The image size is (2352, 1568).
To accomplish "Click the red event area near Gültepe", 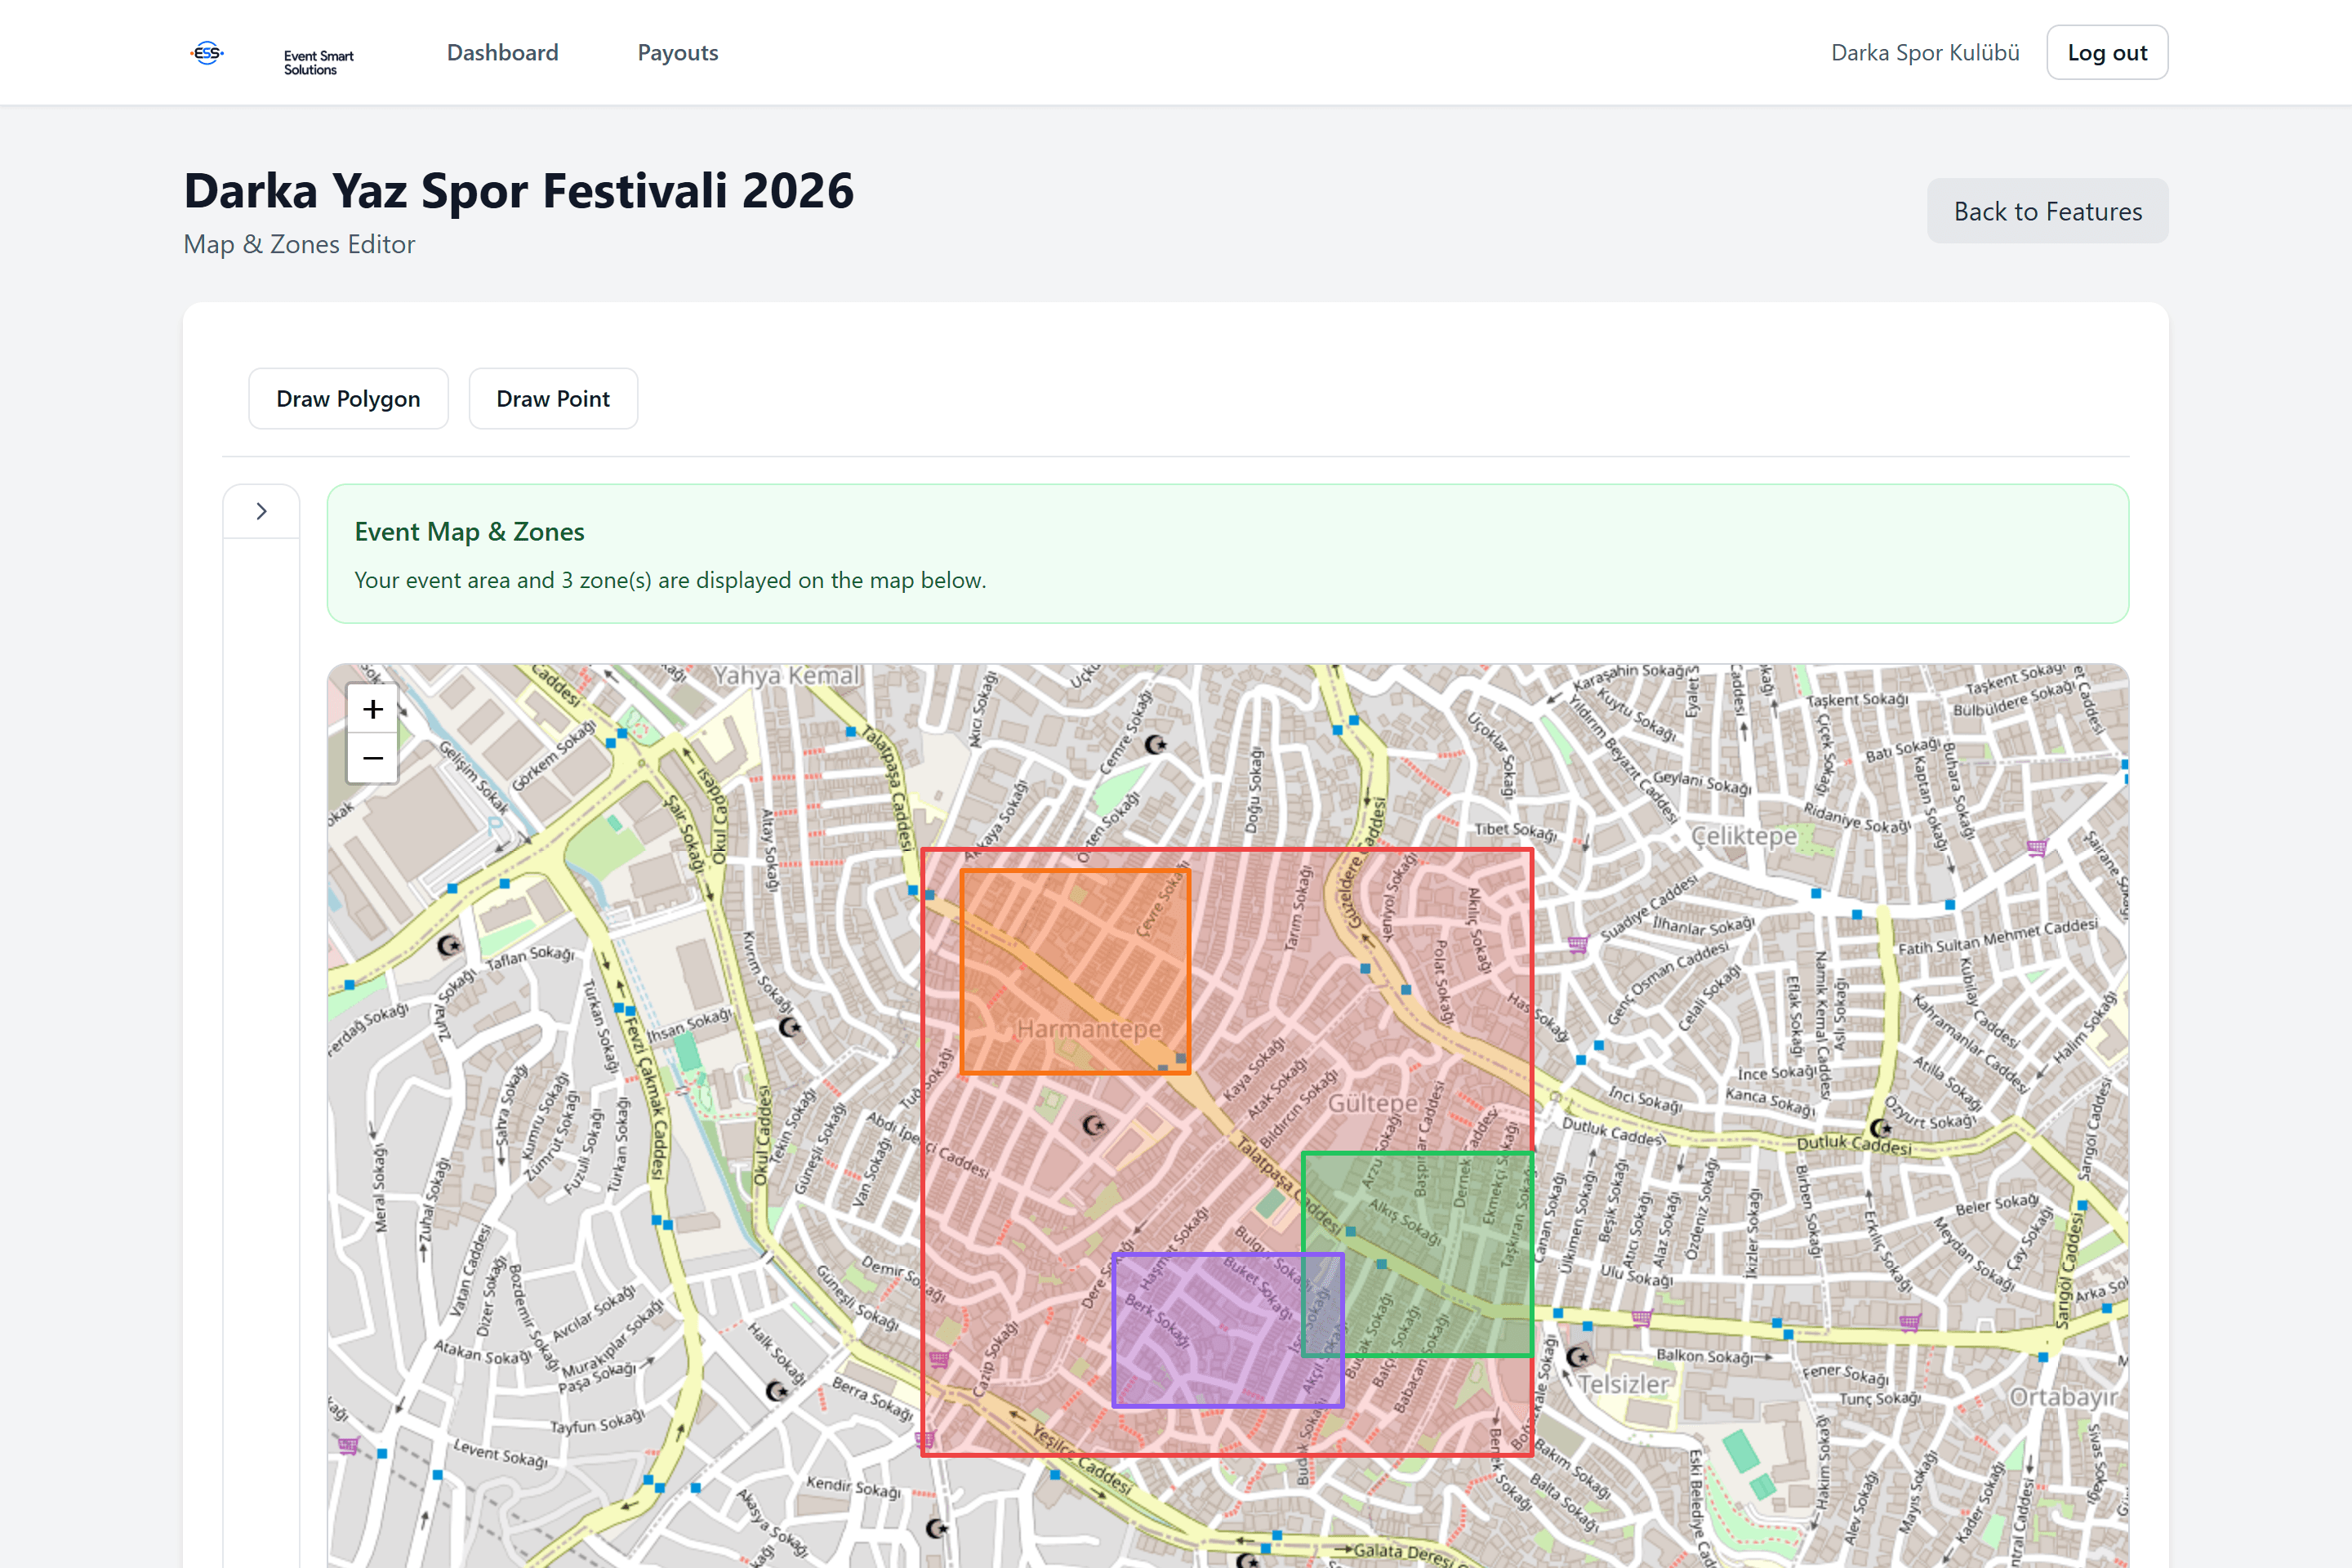I will [x=1372, y=1104].
